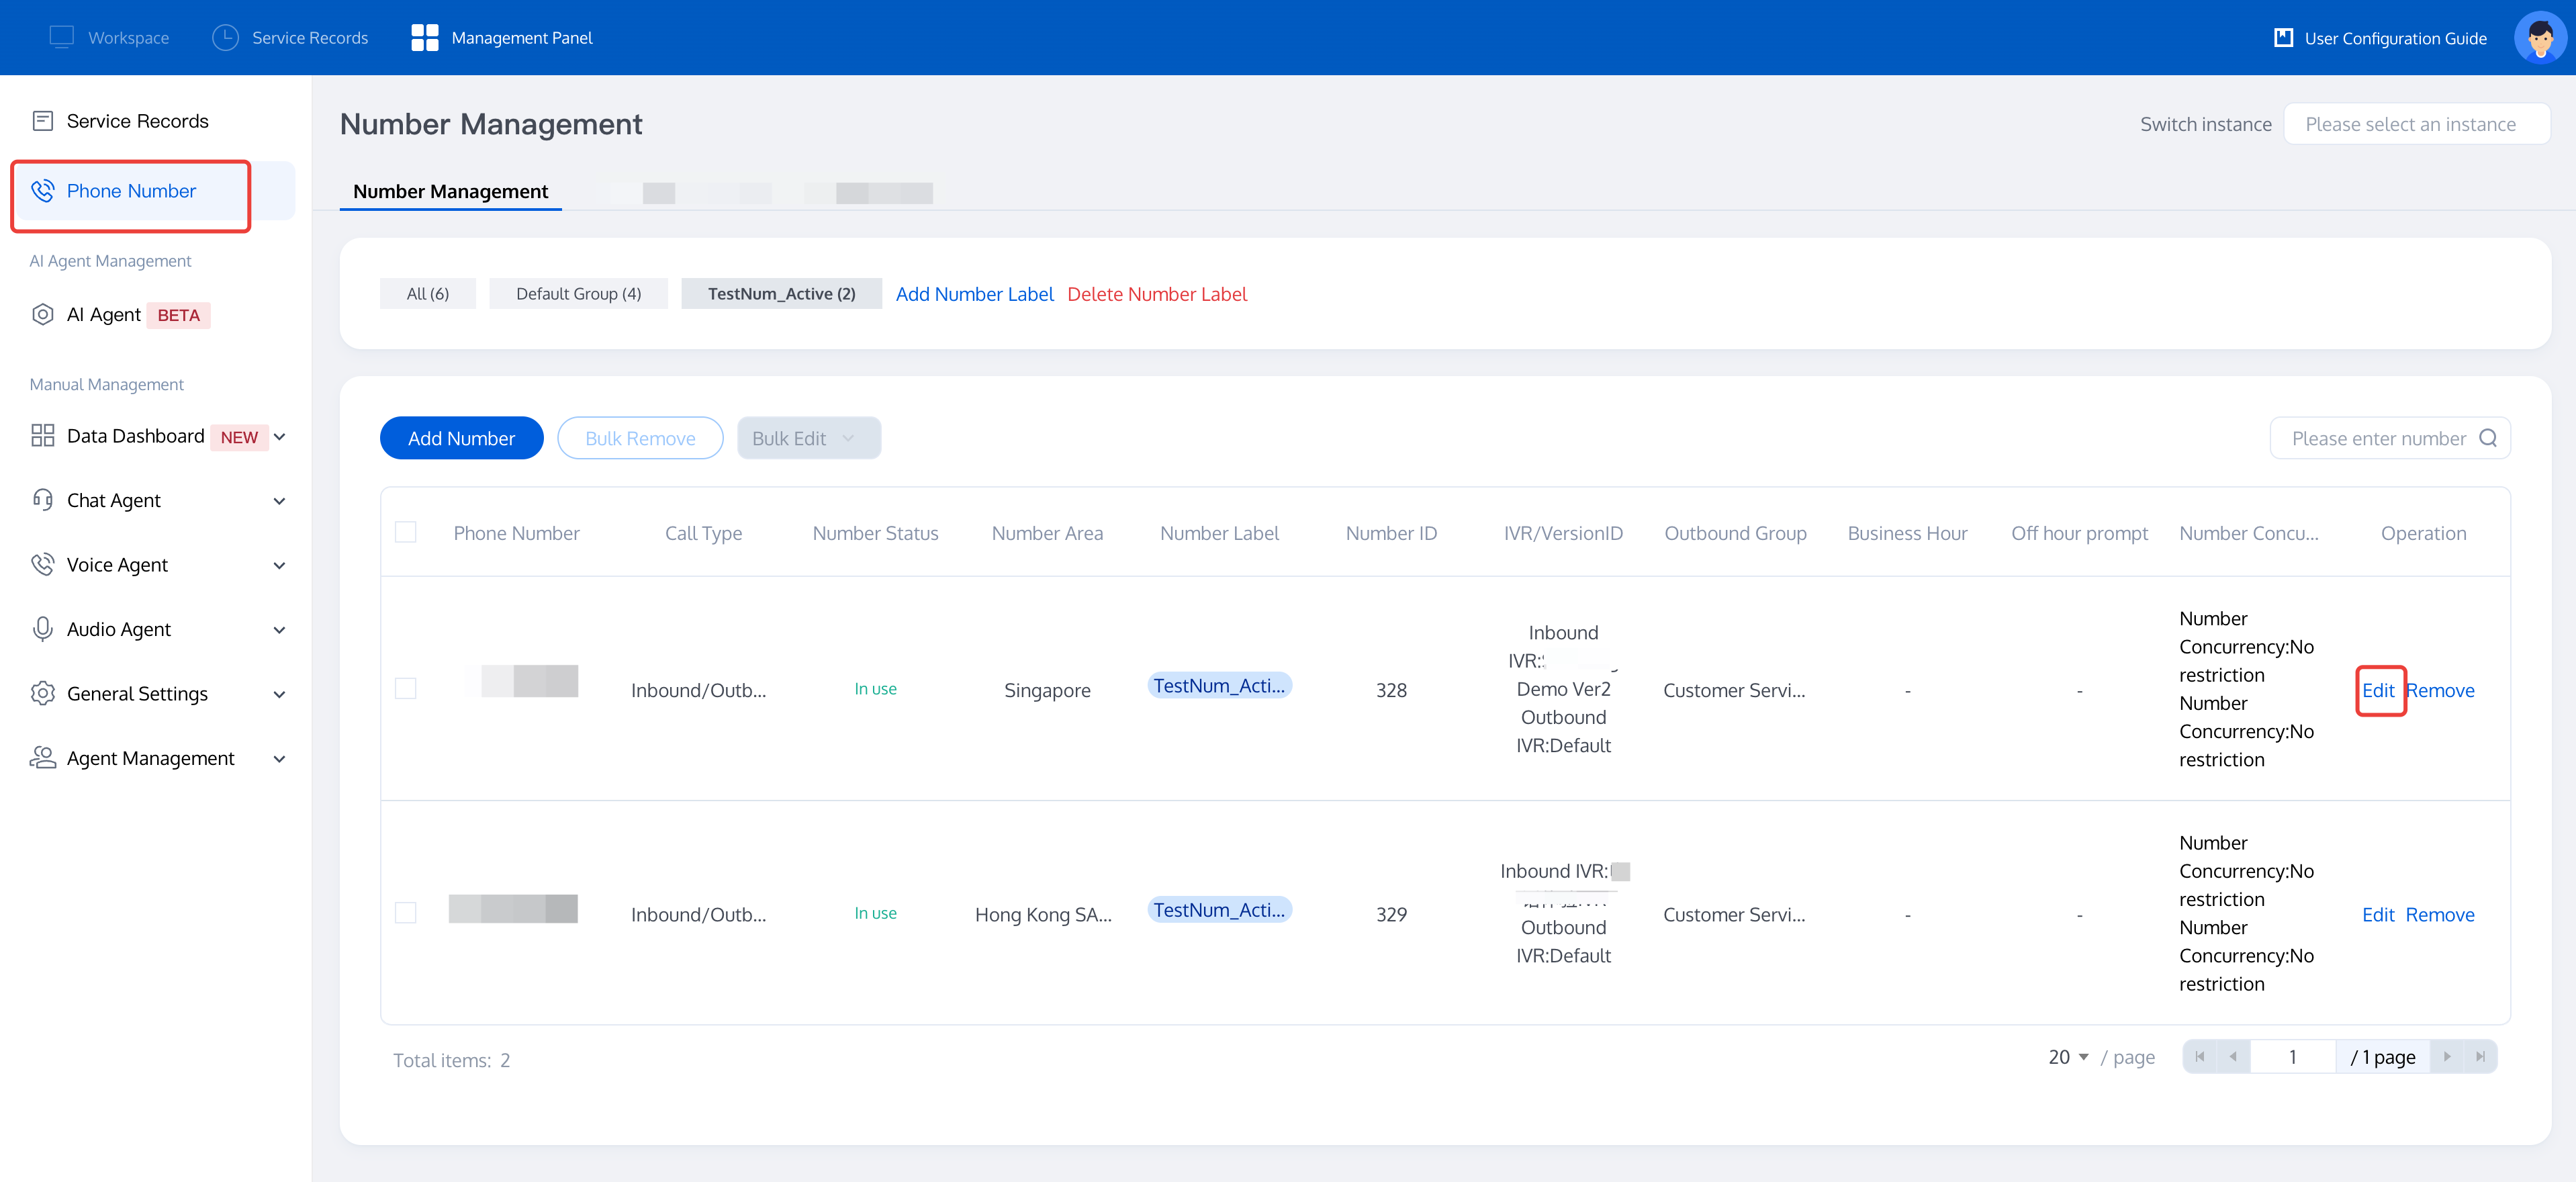The height and width of the screenshot is (1182, 2576).
Task: Go to last page arrow icon
Action: (2480, 1057)
